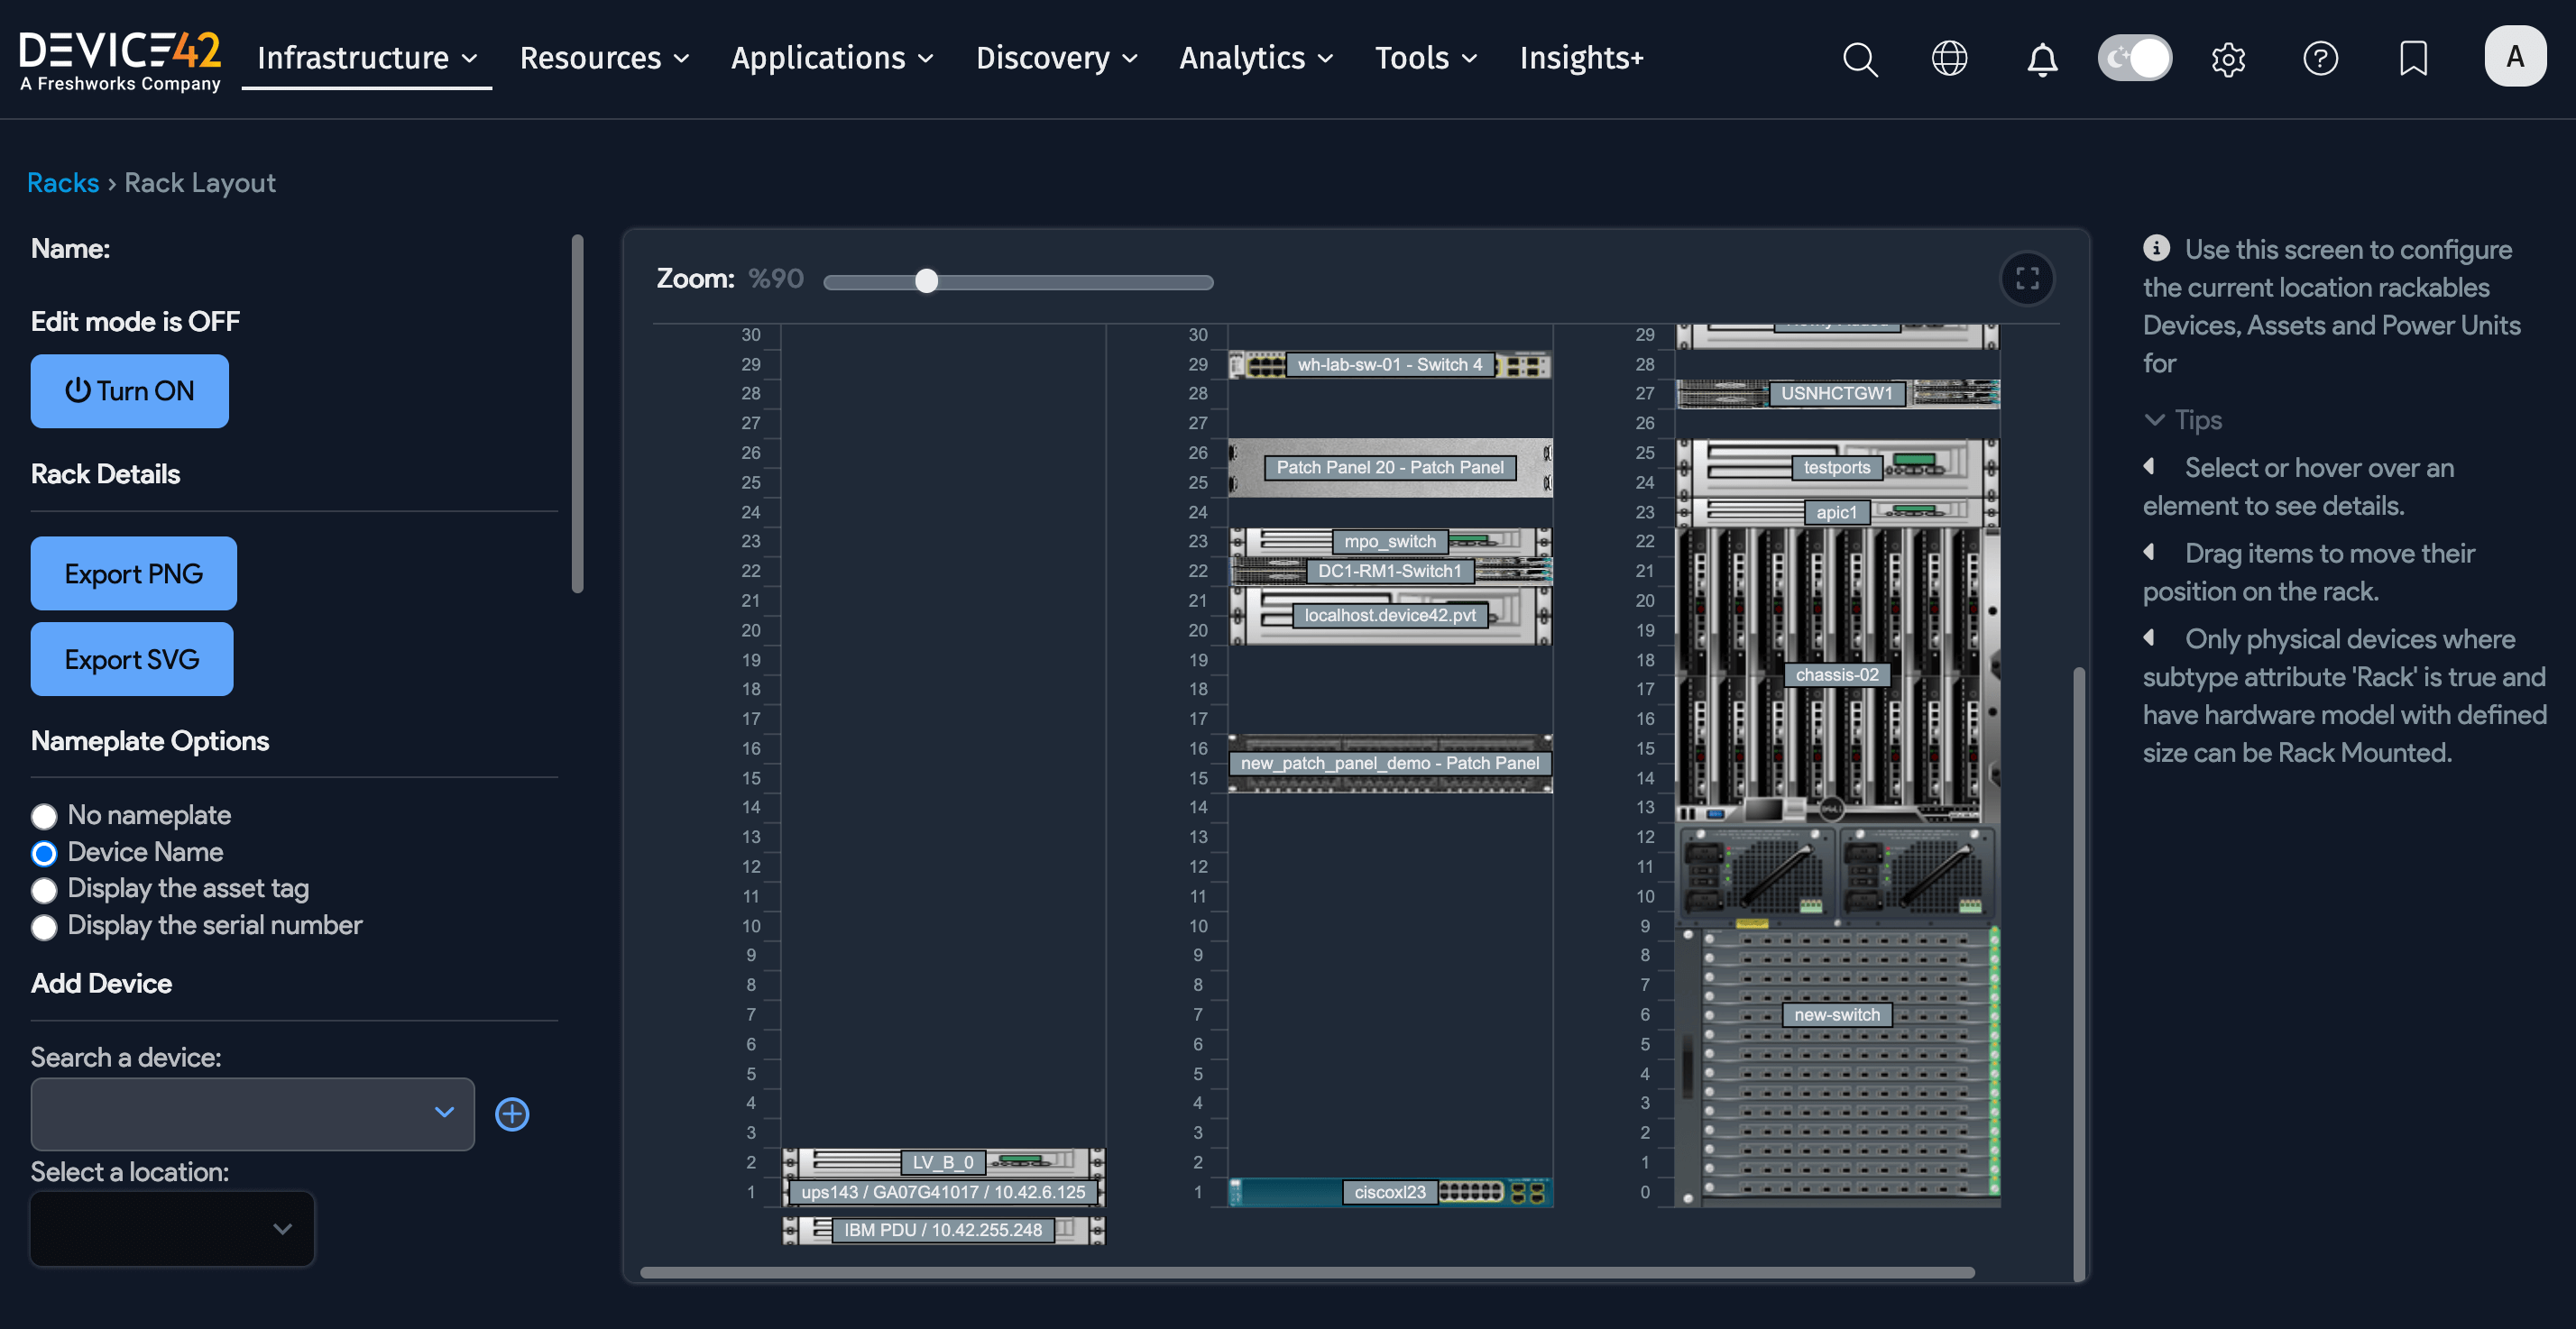Open the settings gear icon
Screen dimensions: 2576x1329
tap(2228, 59)
